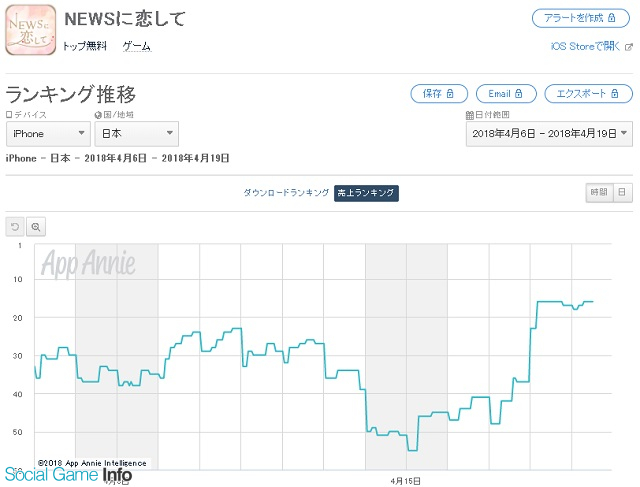The height and width of the screenshot is (487, 640).
Task: Click the device icon beside デバイス label
Action: [x=9, y=115]
